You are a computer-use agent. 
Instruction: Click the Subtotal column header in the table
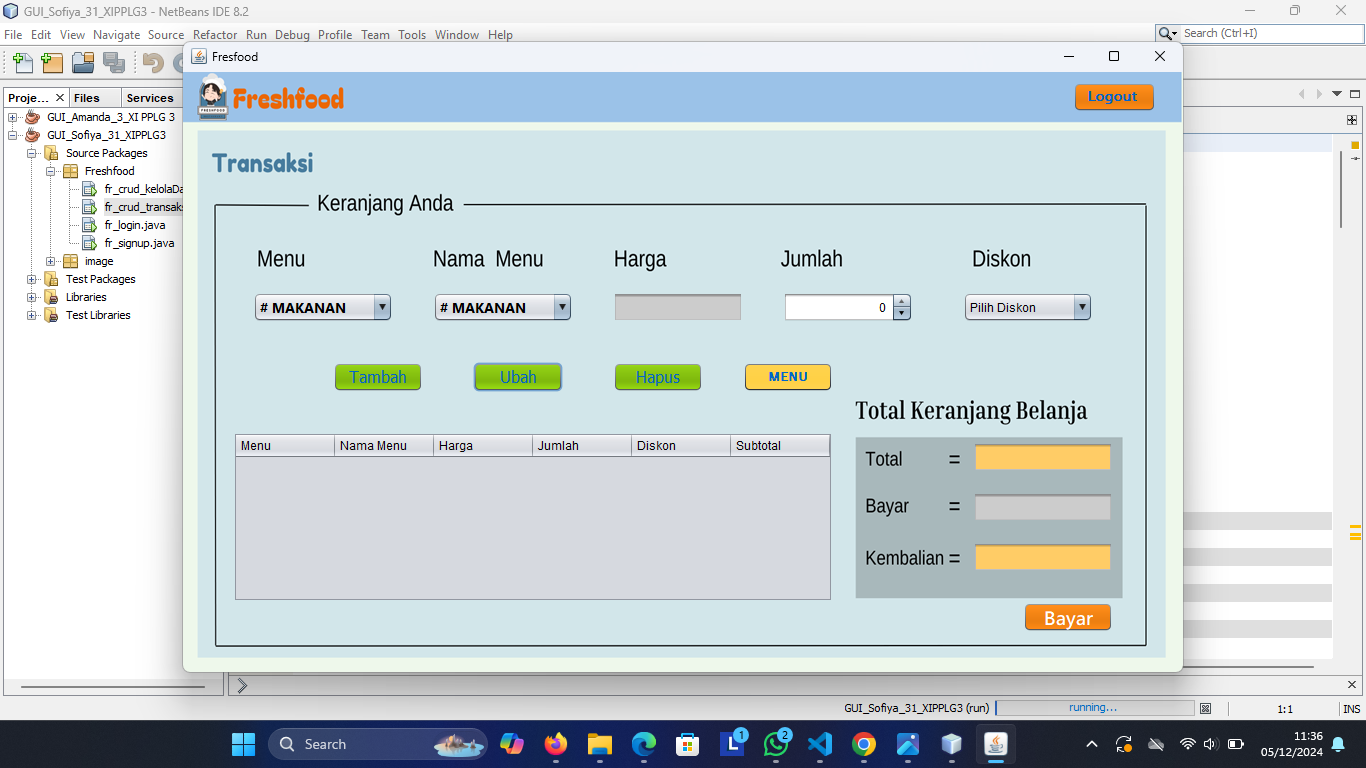point(779,446)
